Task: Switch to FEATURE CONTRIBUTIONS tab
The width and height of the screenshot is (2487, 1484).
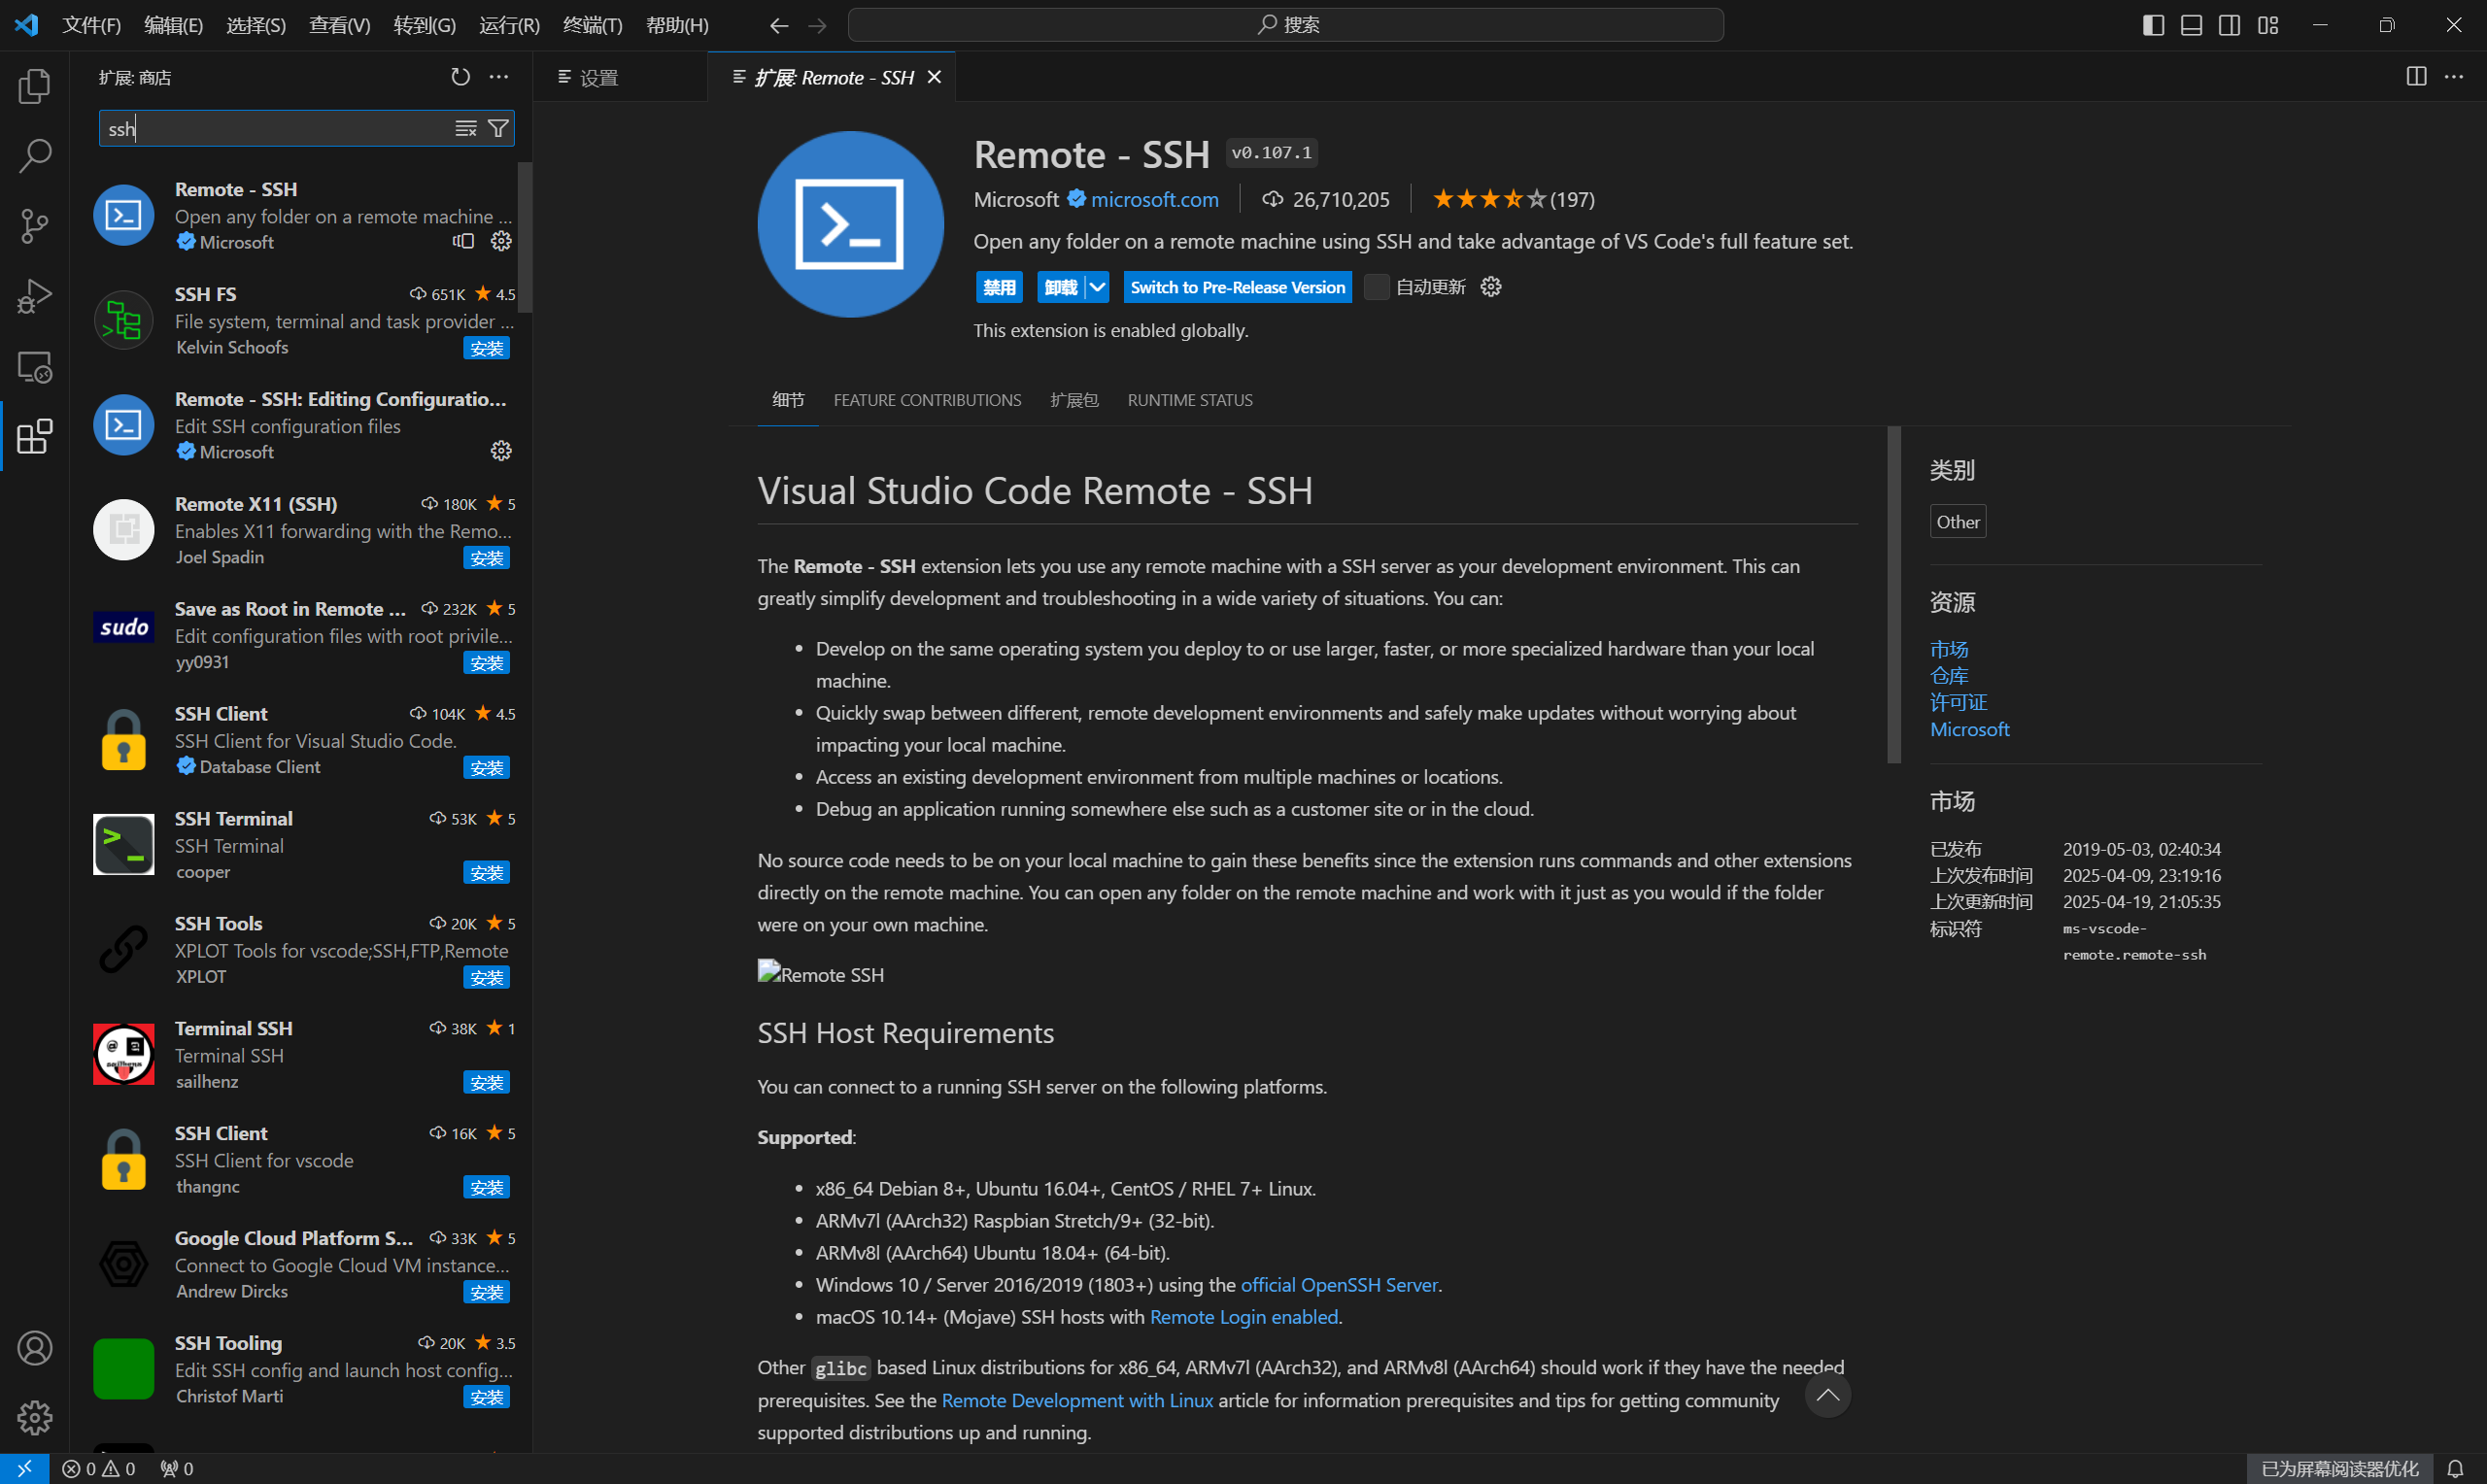Action: click(x=927, y=400)
